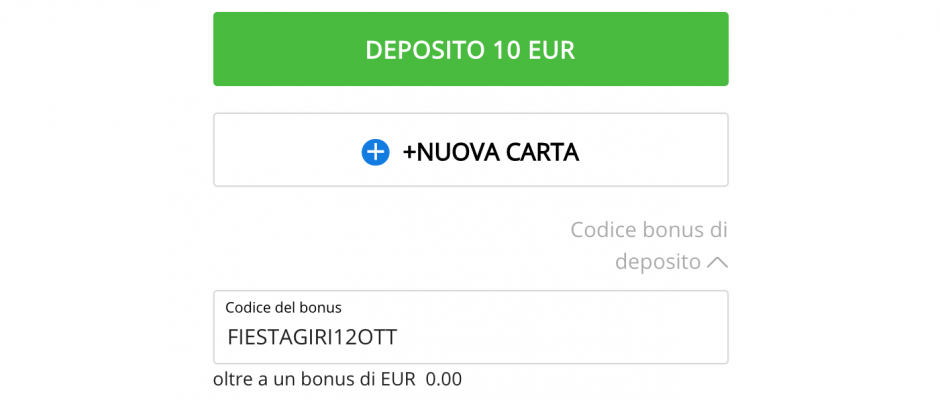Screen dimensions: 940x400
Task: Click the upward arrow after deposito
Action: 717,263
